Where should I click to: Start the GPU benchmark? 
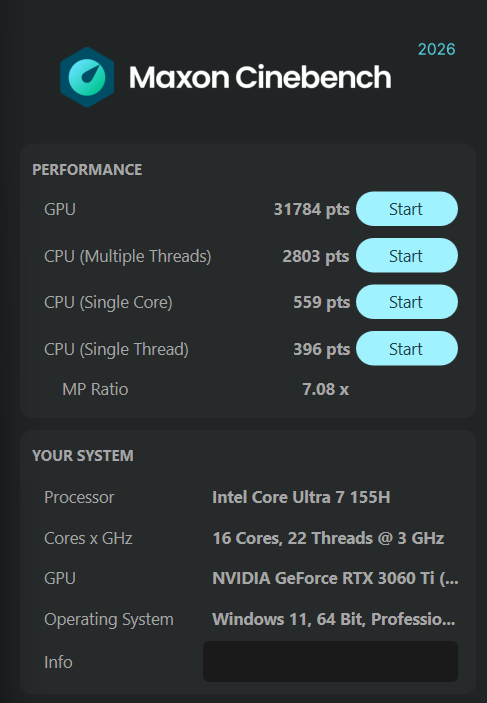click(x=407, y=209)
